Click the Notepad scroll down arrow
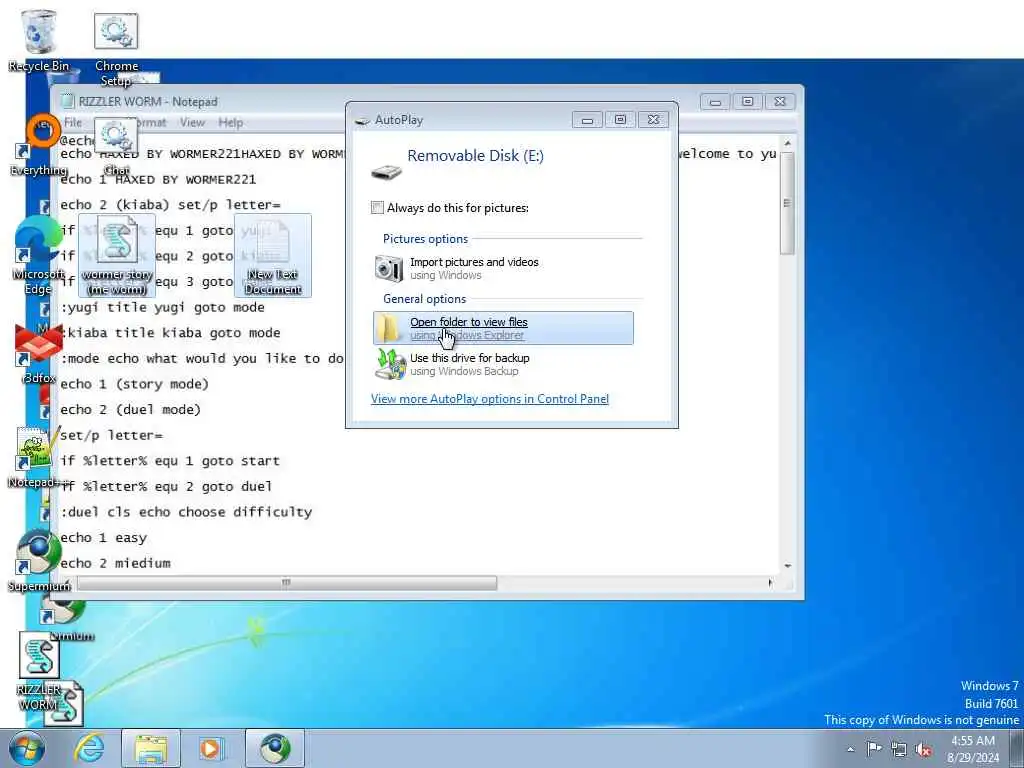Image resolution: width=1024 pixels, height=768 pixels. [787, 566]
